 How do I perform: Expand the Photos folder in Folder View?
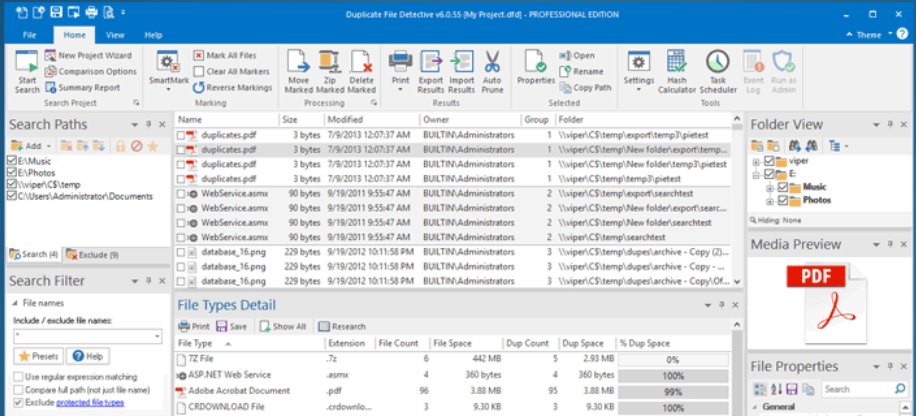coord(771,201)
